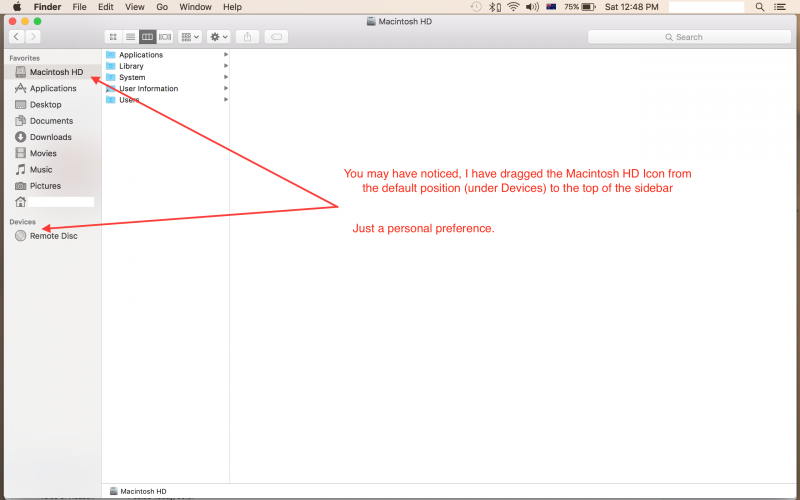Image resolution: width=800 pixels, height=500 pixels.
Task: Open Pictures from the sidebar
Action: [45, 186]
